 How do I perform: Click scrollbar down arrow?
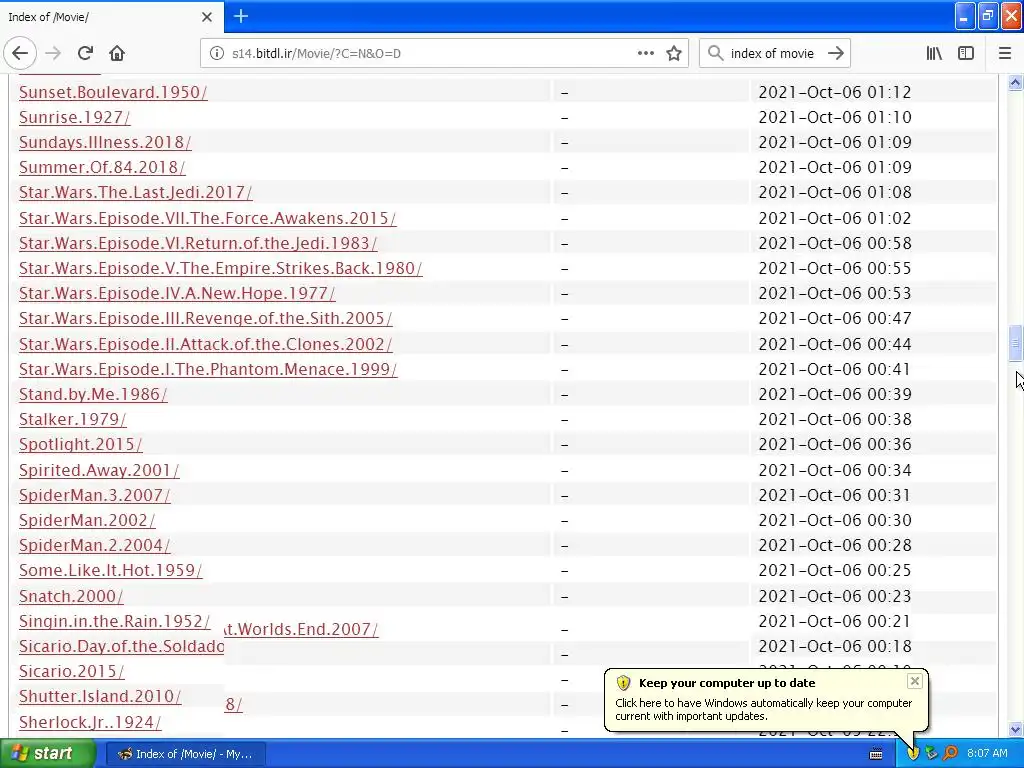tap(1015, 729)
